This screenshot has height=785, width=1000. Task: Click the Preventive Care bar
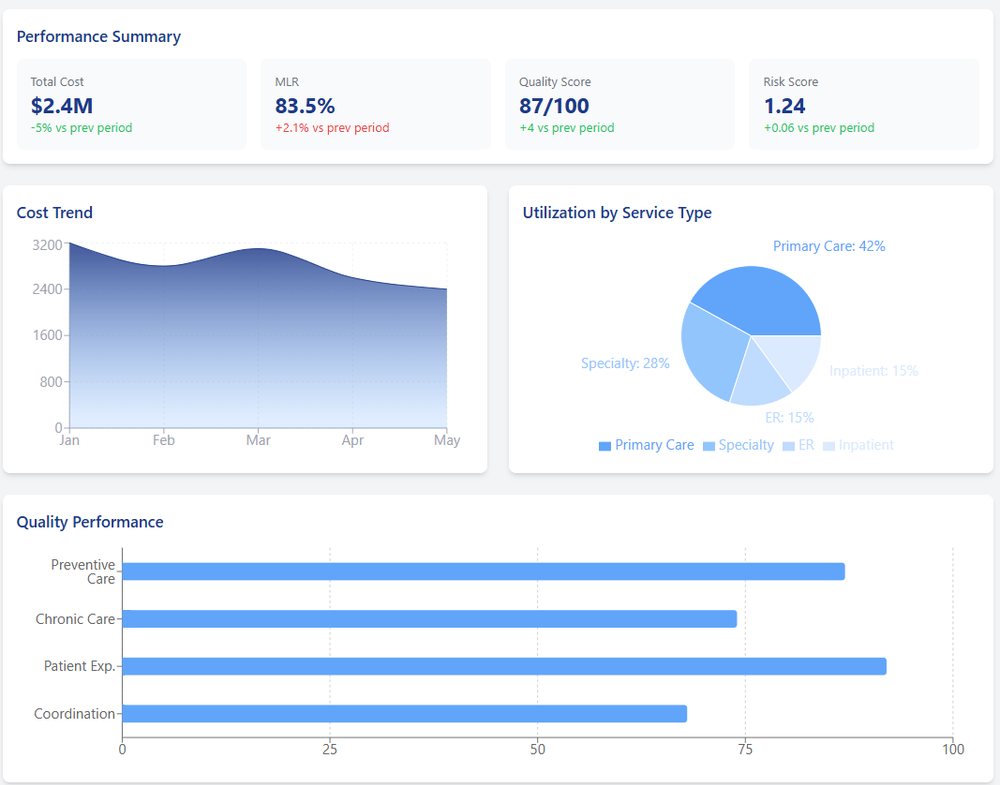[483, 571]
